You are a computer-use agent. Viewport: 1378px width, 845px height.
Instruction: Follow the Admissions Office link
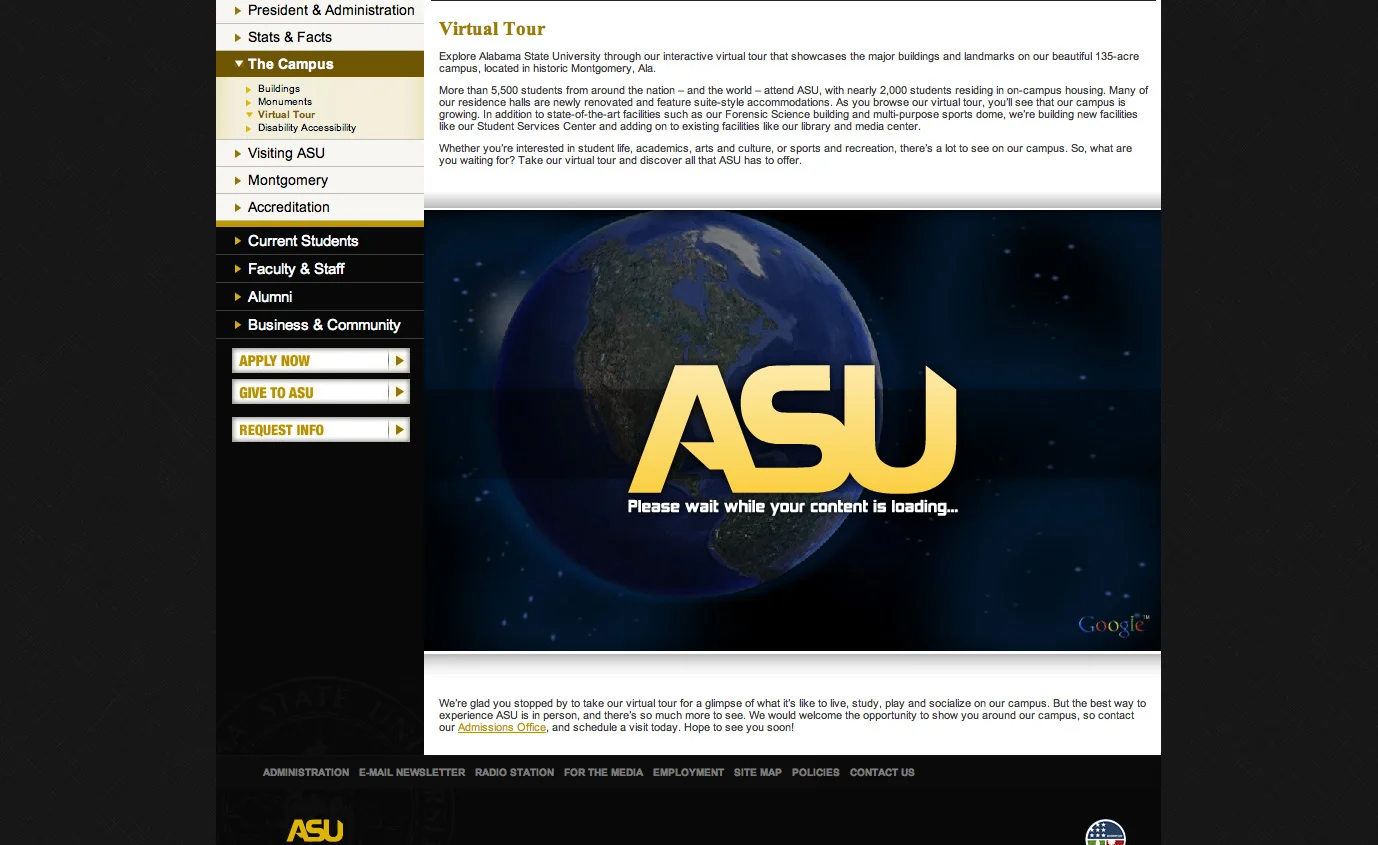502,728
